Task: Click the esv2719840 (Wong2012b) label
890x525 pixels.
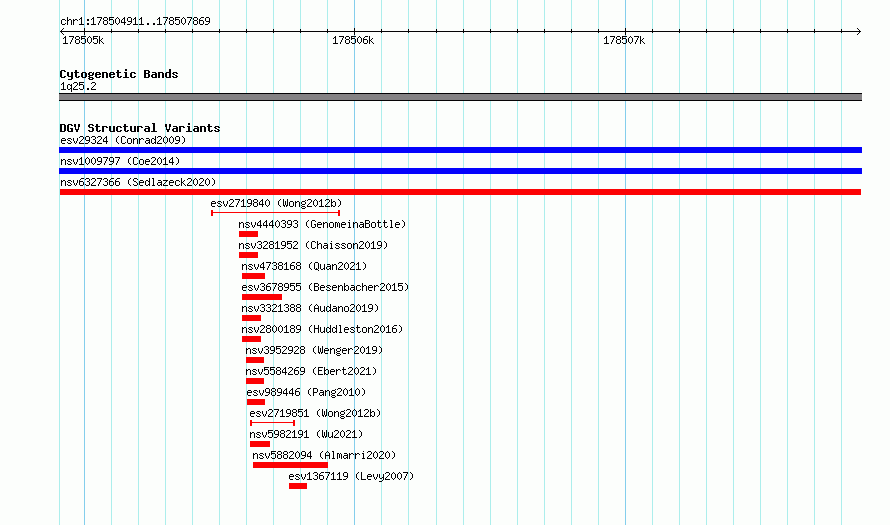Action: pos(276,203)
